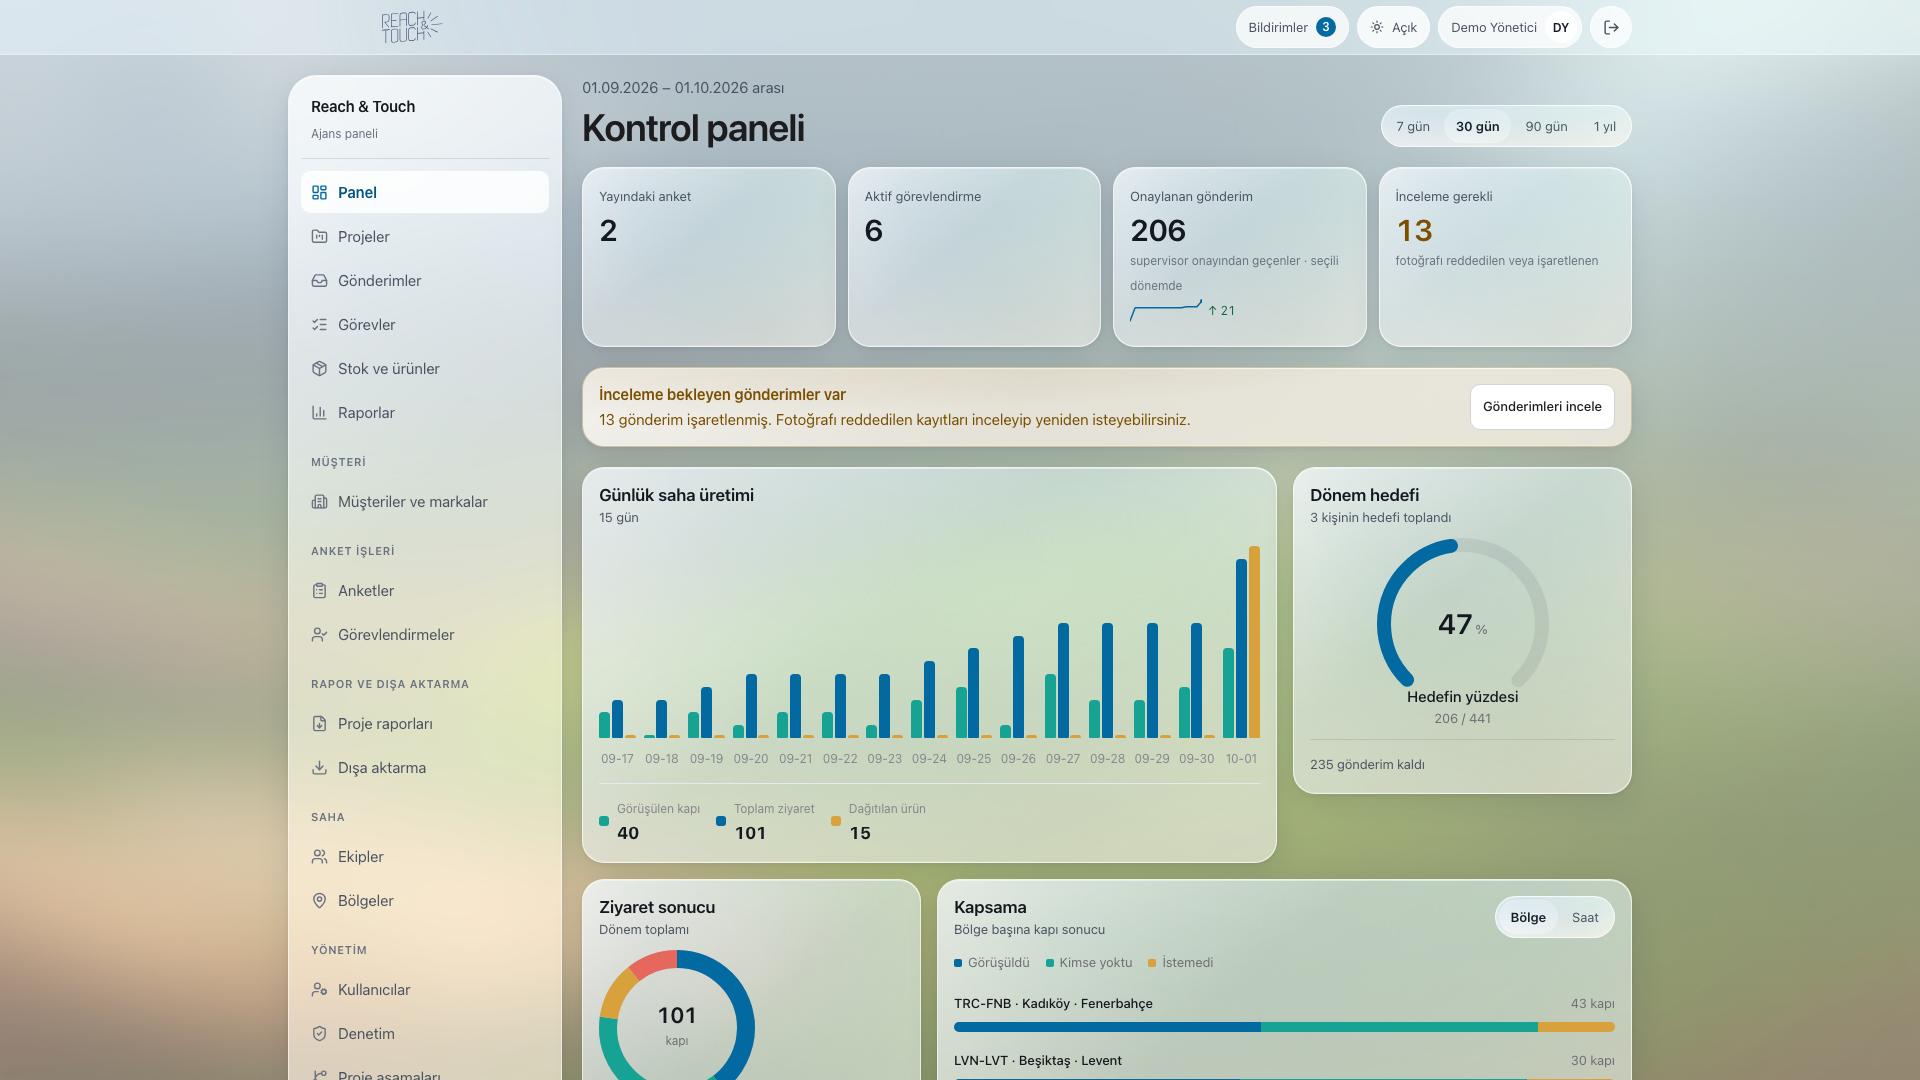The image size is (1920, 1080).
Task: Click the Kullanıcılar user icon
Action: pyautogui.click(x=319, y=989)
